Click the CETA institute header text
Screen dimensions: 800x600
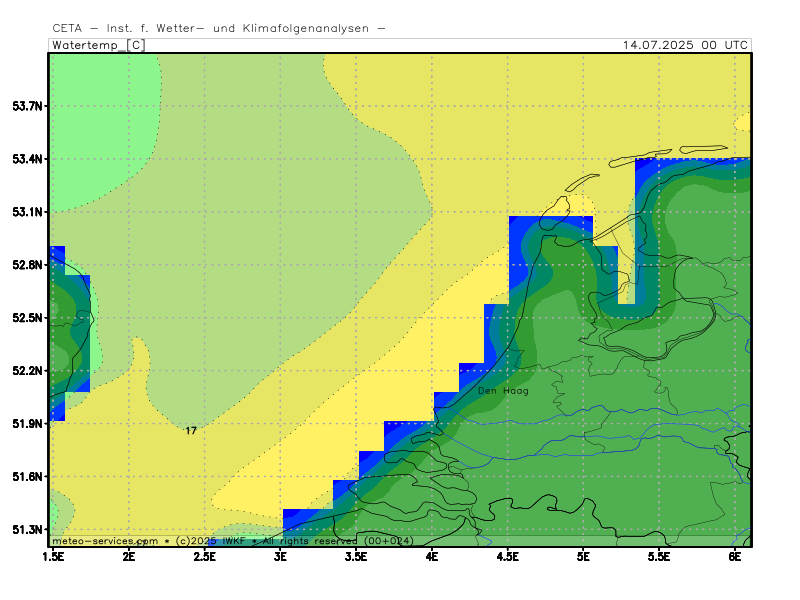click(219, 29)
